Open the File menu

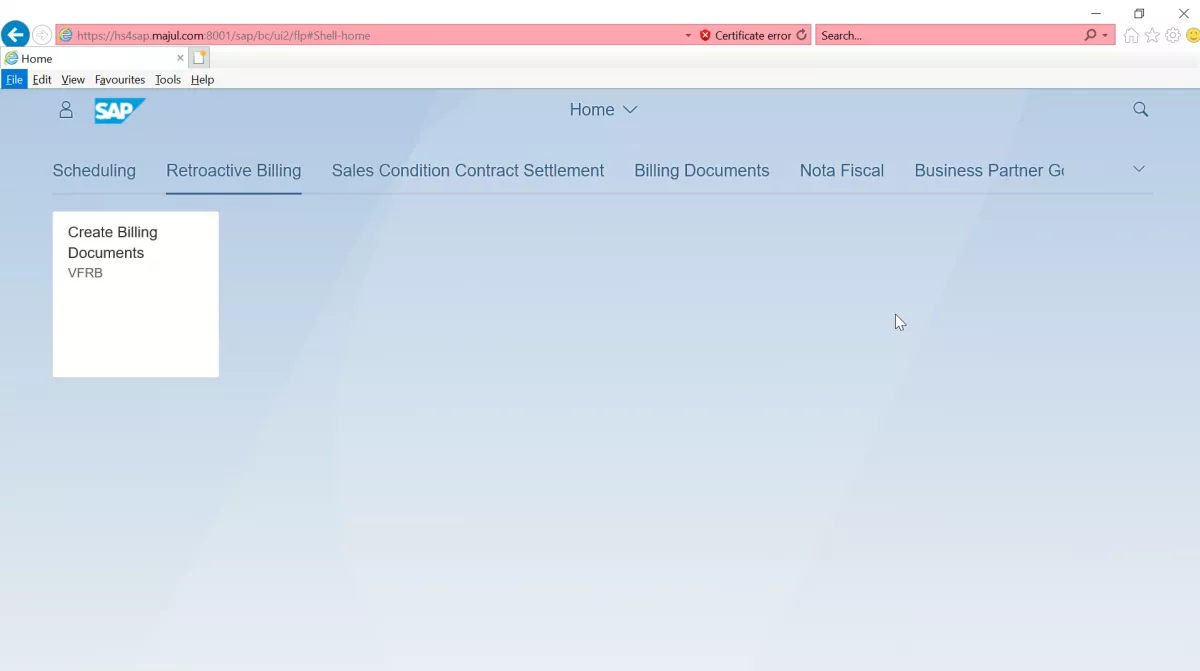14,80
